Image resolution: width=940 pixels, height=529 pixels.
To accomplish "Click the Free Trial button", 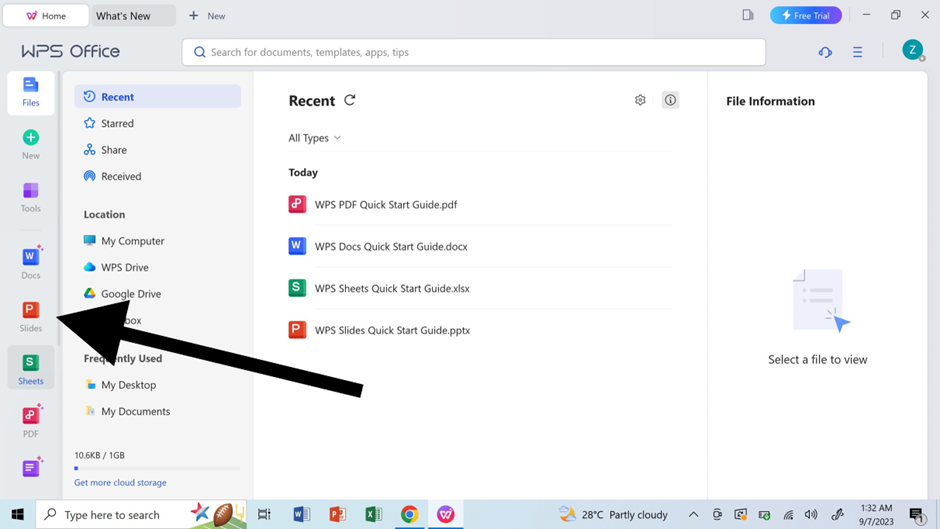I will tap(806, 16).
